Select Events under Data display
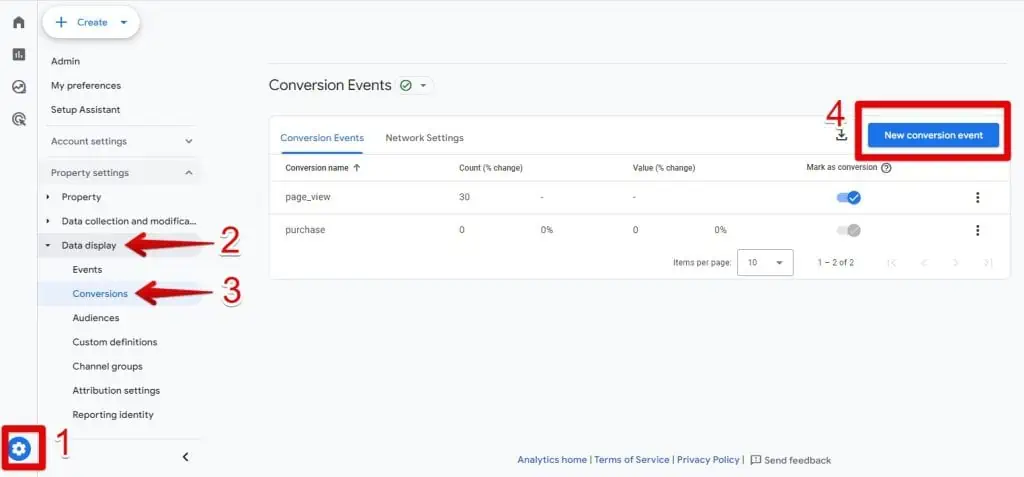The image size is (1024, 477). (x=88, y=269)
